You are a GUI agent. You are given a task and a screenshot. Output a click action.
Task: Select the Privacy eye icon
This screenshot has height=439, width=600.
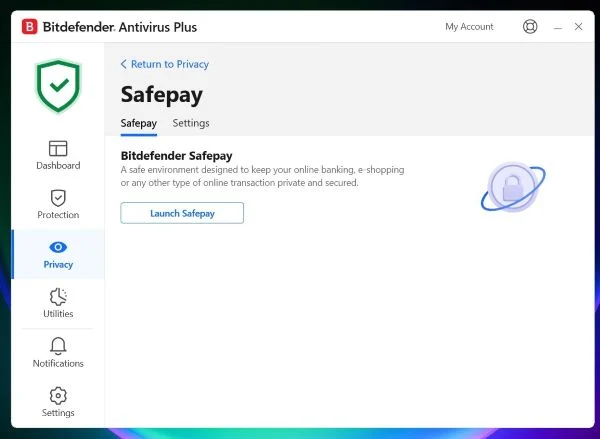point(58,247)
